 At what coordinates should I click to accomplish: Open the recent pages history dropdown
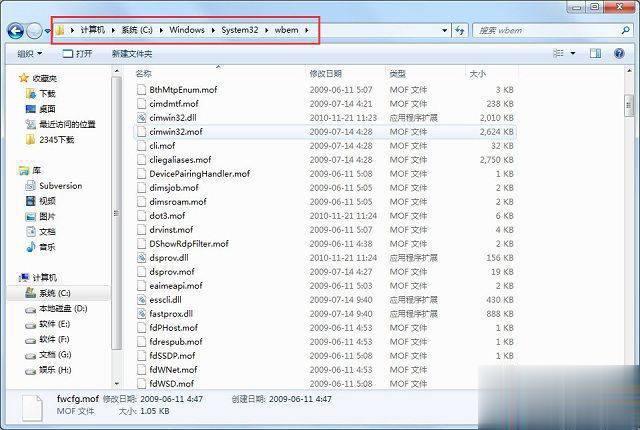click(x=47, y=31)
